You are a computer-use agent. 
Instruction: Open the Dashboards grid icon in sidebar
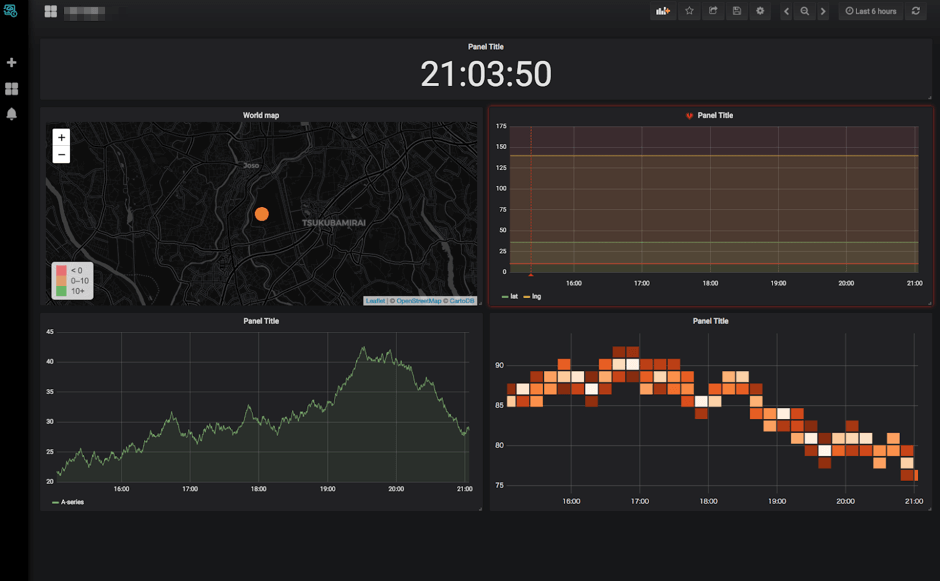12,89
